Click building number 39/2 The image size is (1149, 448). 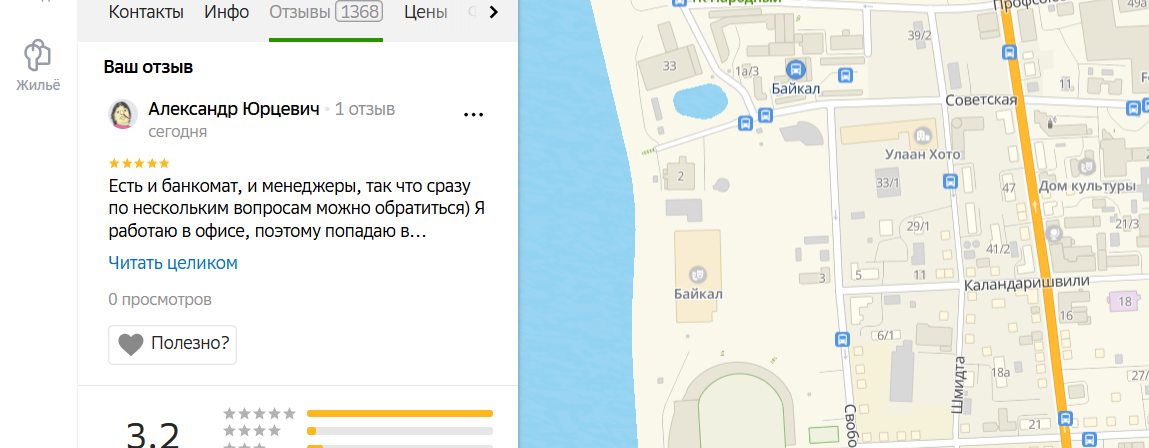919,35
